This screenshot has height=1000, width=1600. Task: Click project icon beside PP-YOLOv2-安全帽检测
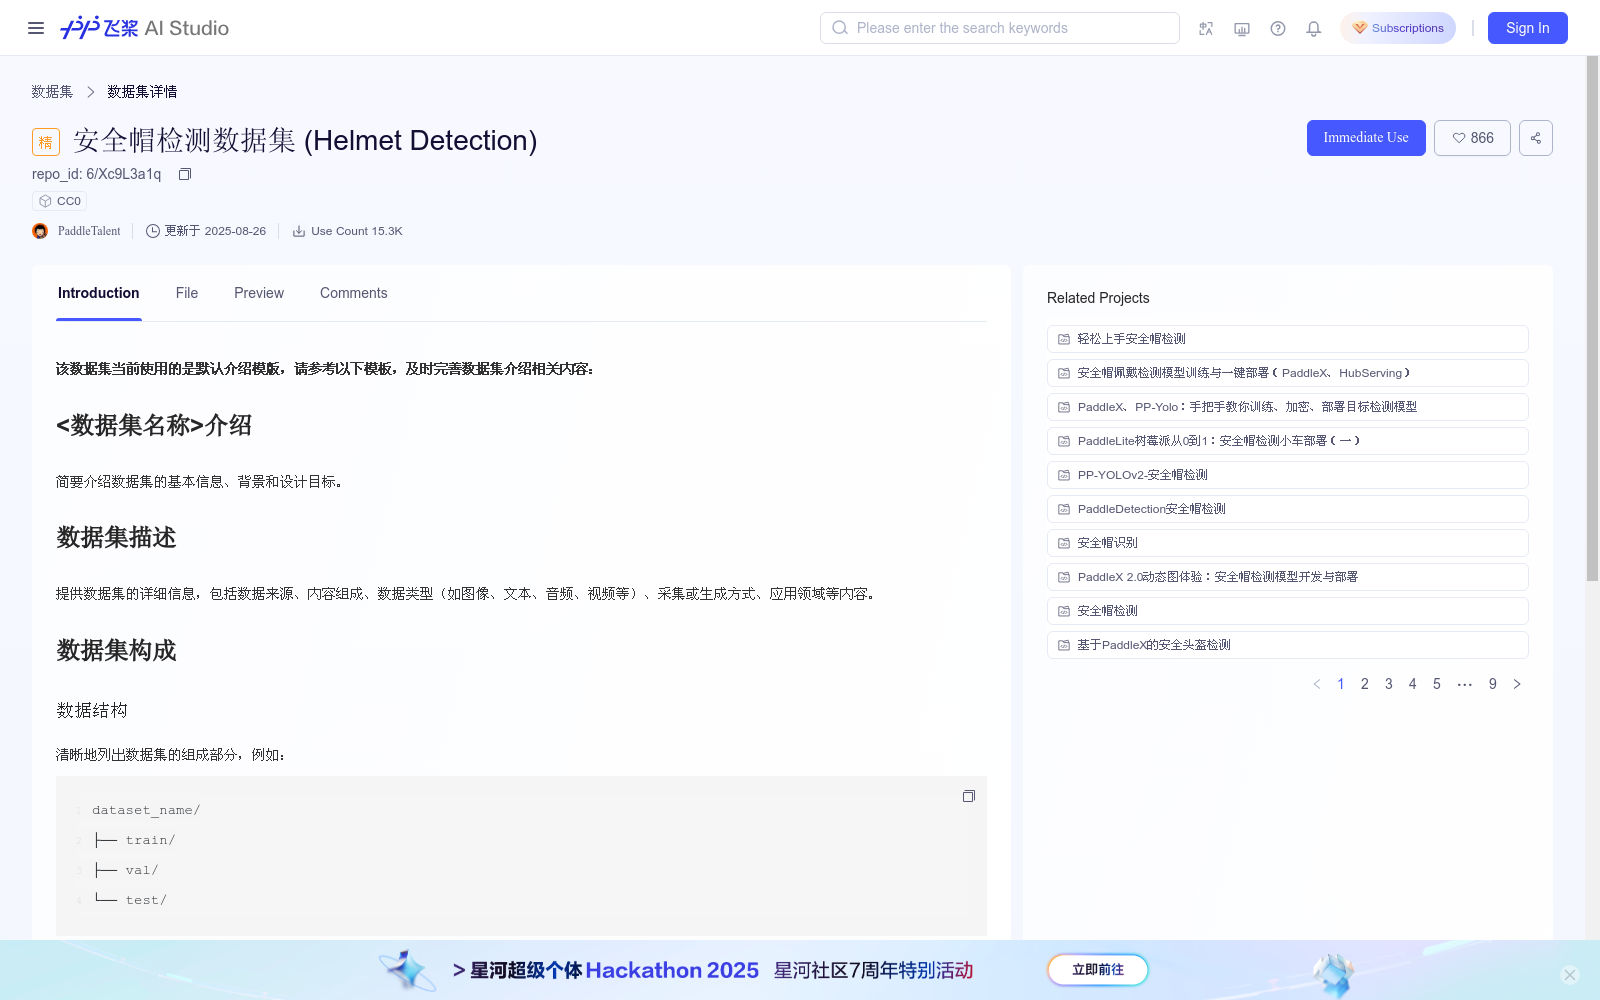[x=1064, y=475]
